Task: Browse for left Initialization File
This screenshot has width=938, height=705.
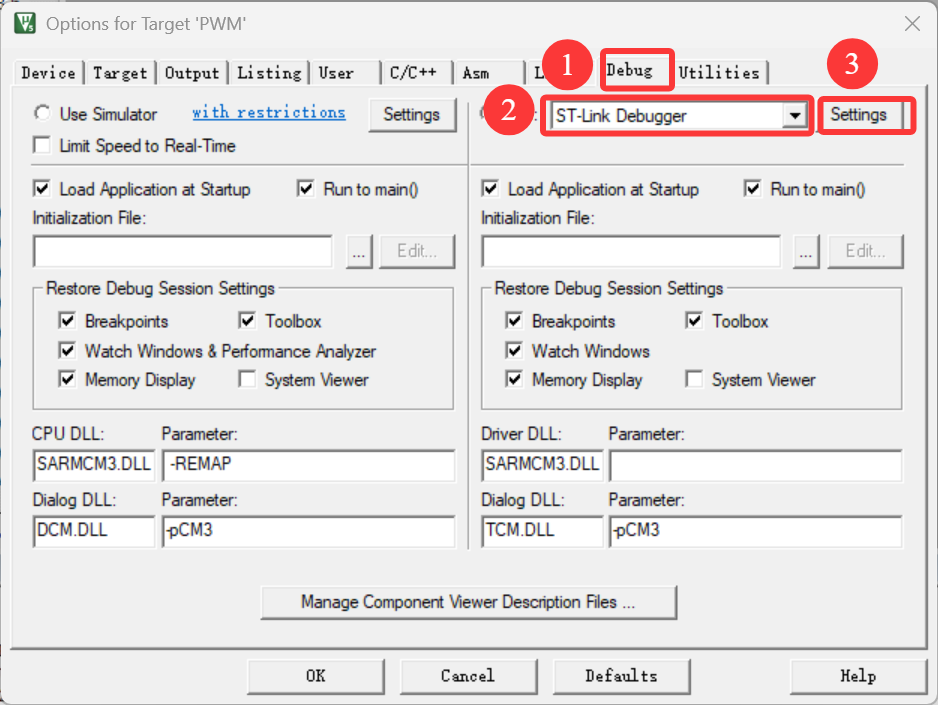Action: [x=360, y=251]
